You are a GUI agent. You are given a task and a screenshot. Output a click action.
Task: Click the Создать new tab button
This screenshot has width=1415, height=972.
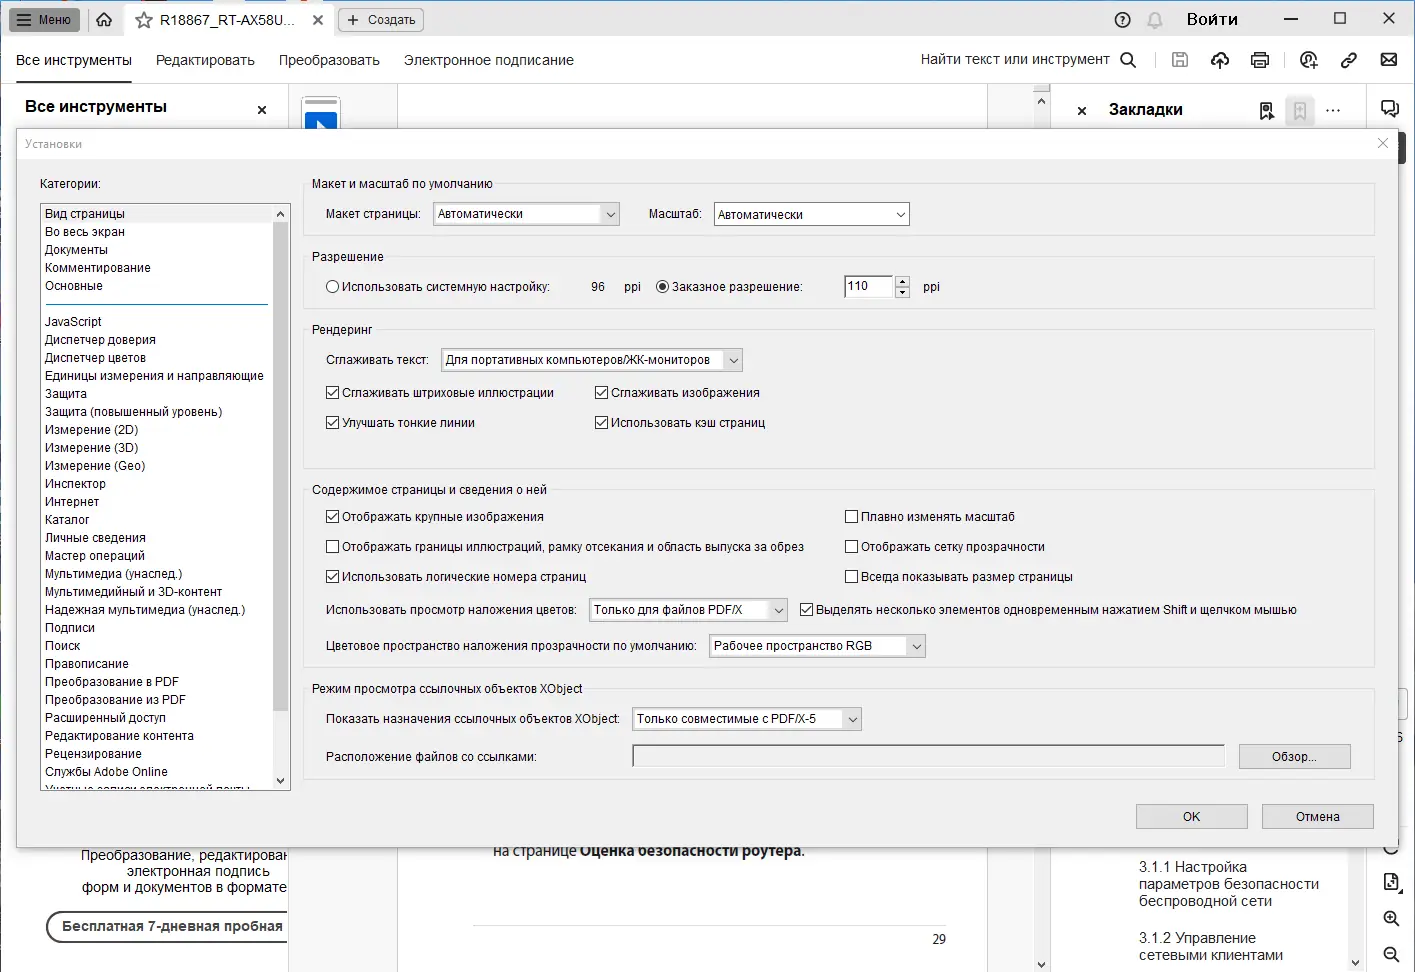pyautogui.click(x=381, y=20)
